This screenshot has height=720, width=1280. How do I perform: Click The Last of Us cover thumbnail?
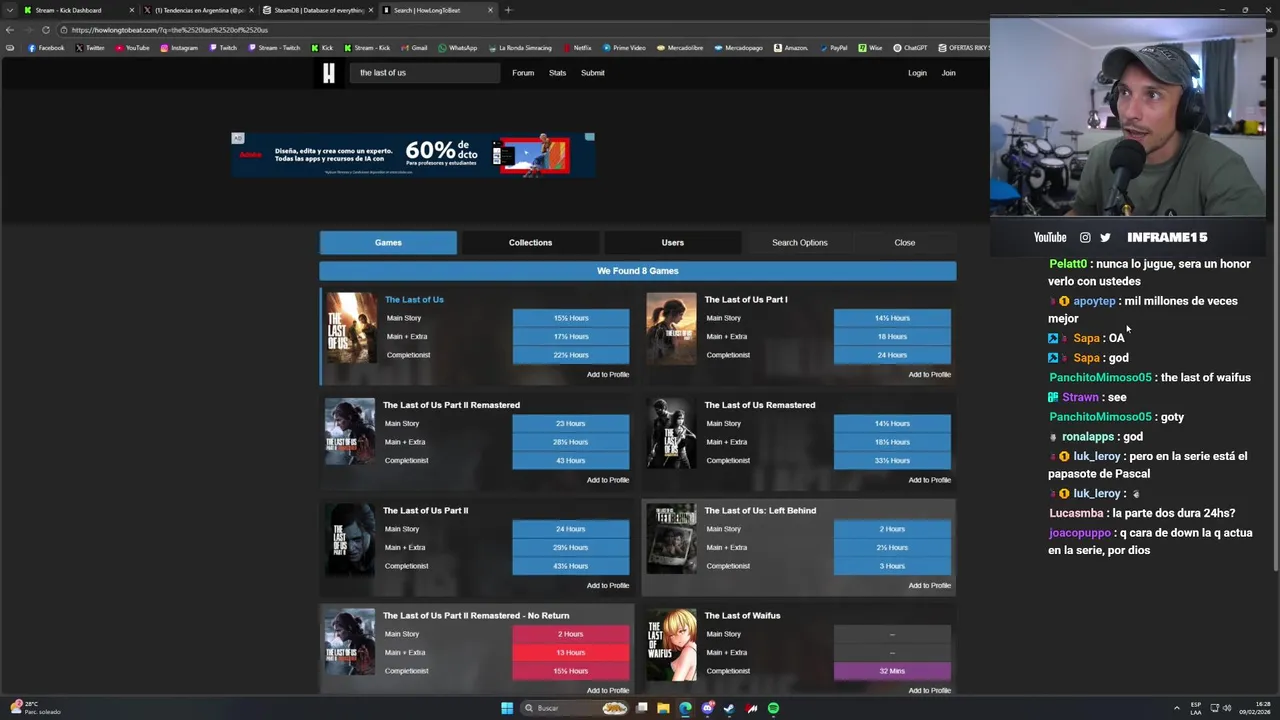coord(350,328)
